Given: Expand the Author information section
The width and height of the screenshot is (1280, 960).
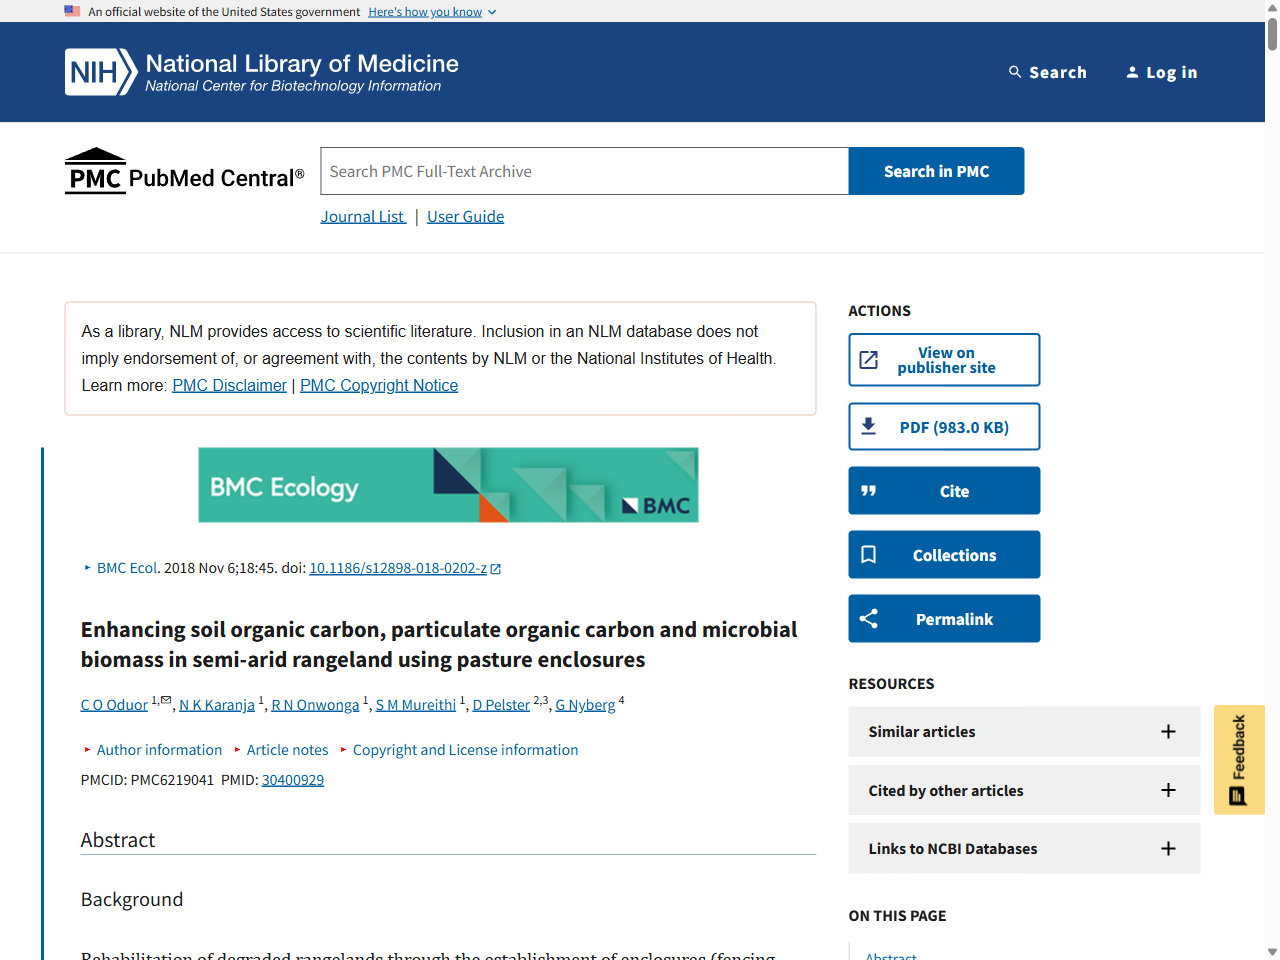Looking at the screenshot, I should coord(159,749).
